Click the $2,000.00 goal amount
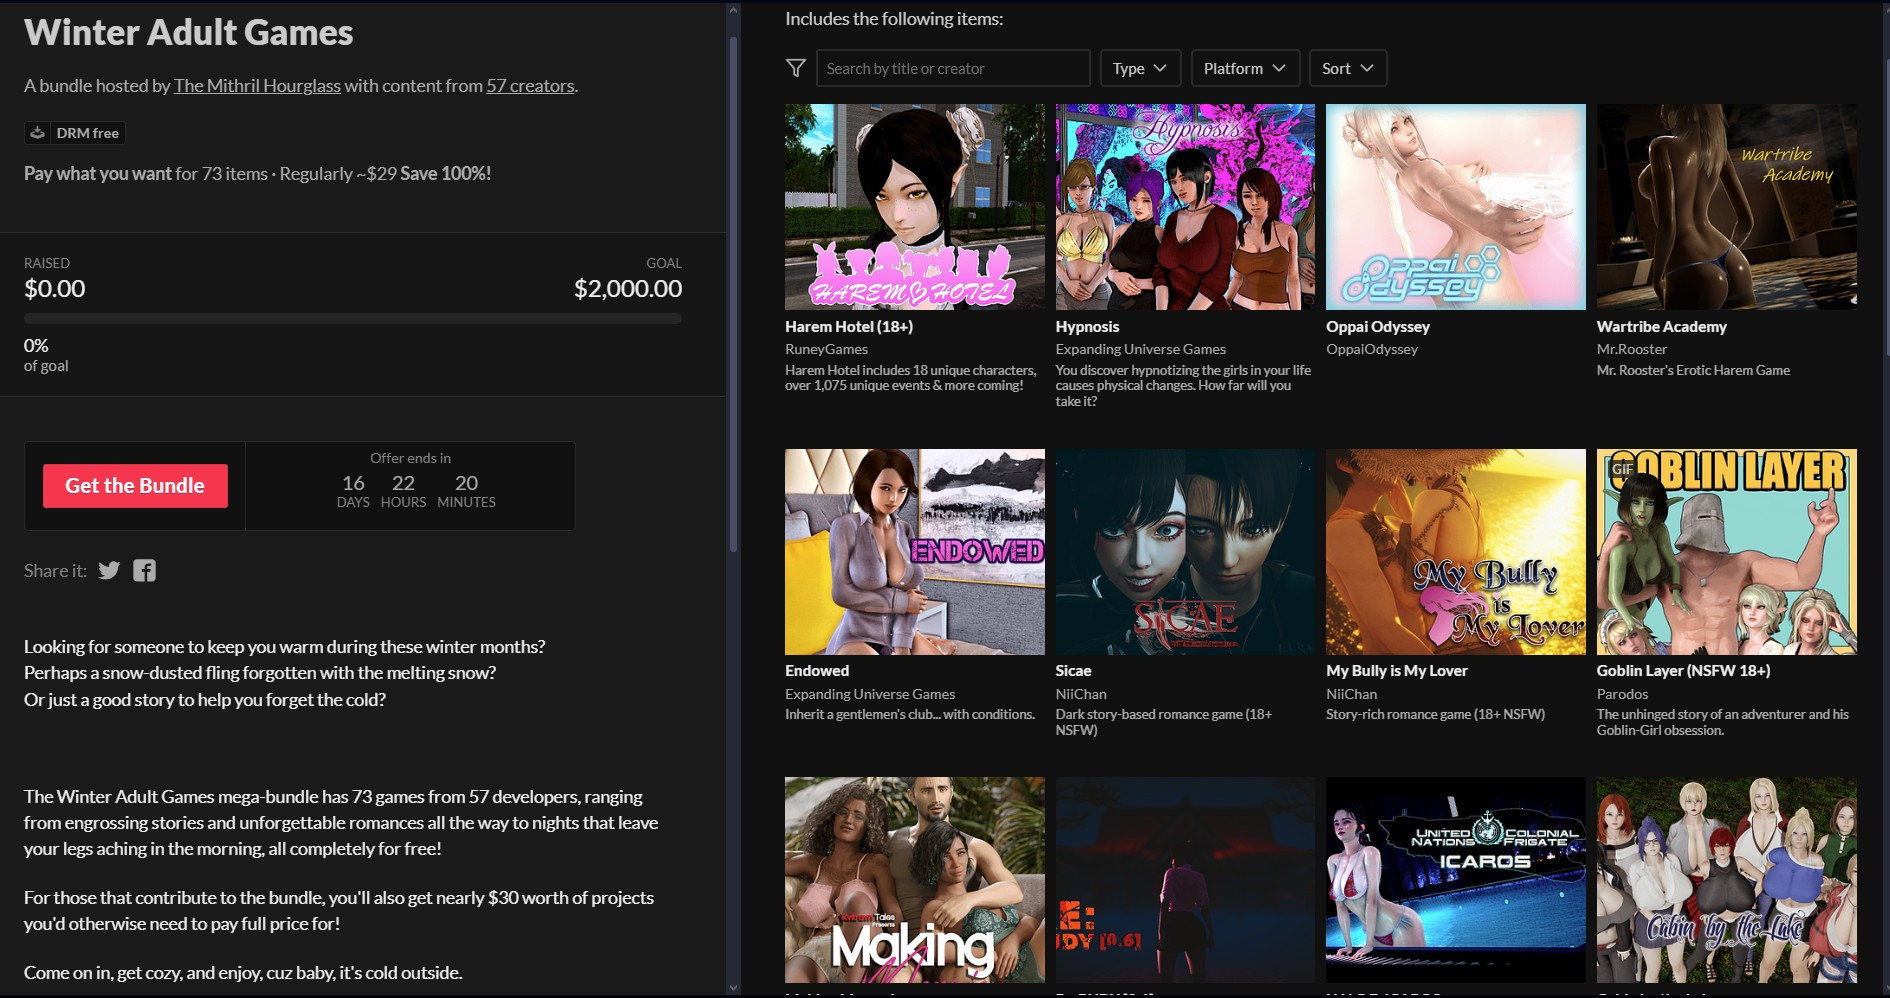 628,289
